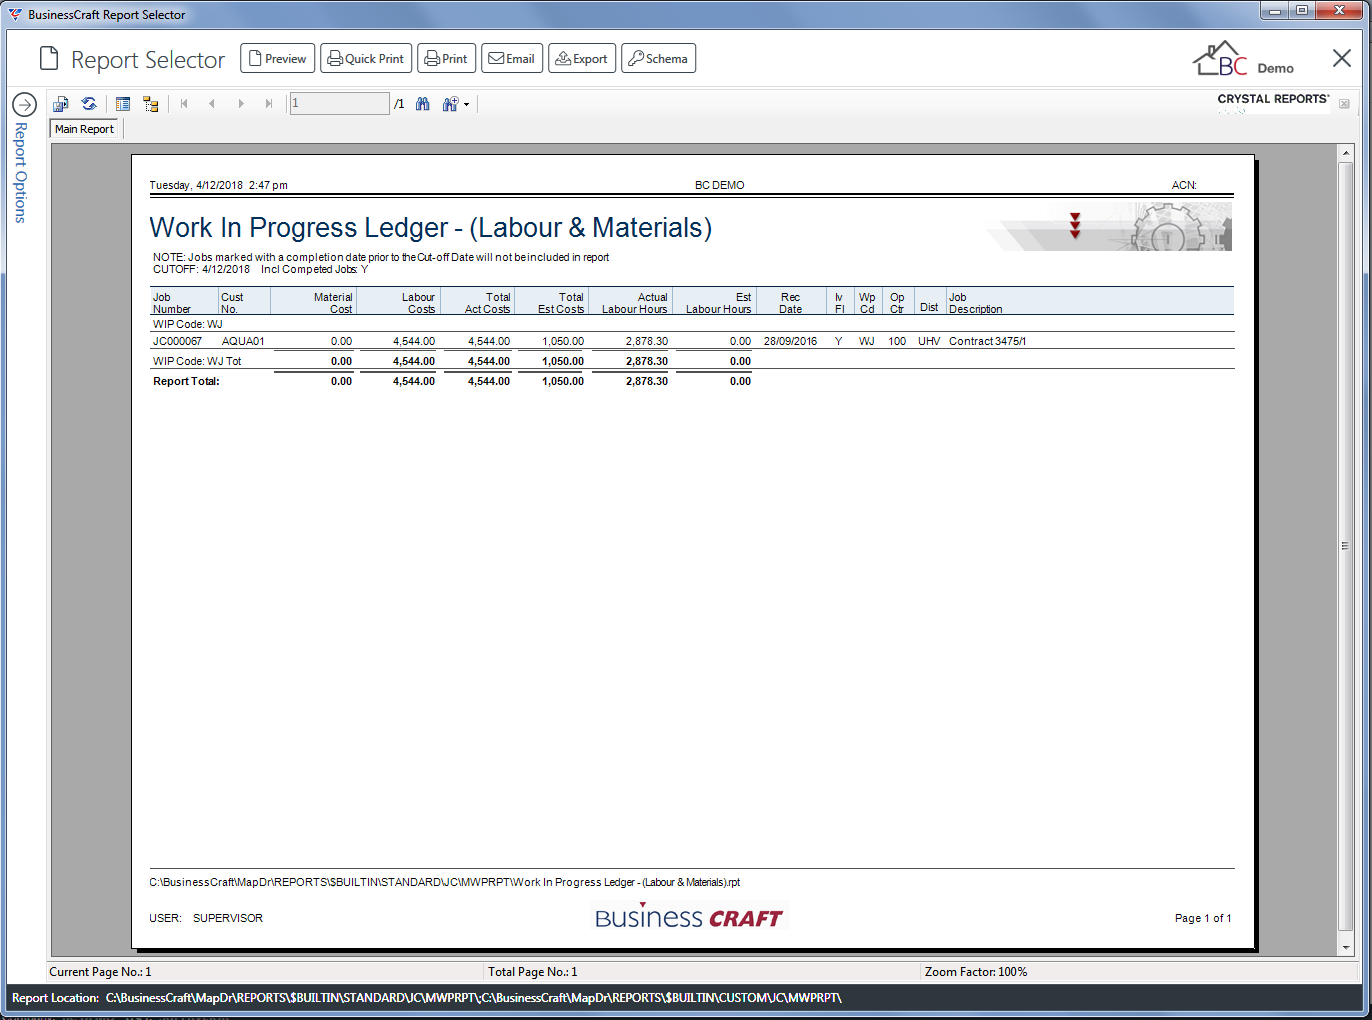The width and height of the screenshot is (1372, 1020).
Task: Click the Dist value UHV
Action: click(x=929, y=341)
